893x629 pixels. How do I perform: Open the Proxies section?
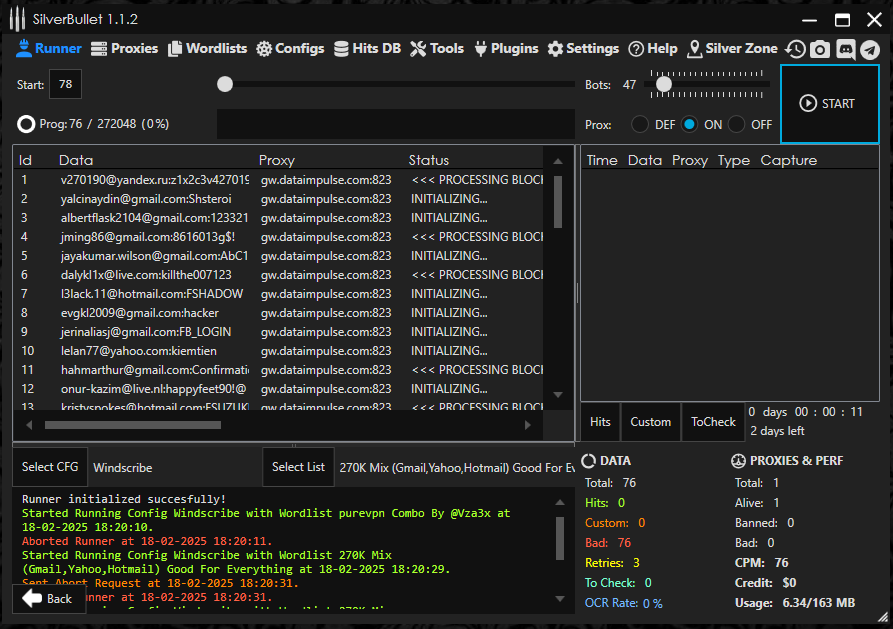(x=124, y=48)
